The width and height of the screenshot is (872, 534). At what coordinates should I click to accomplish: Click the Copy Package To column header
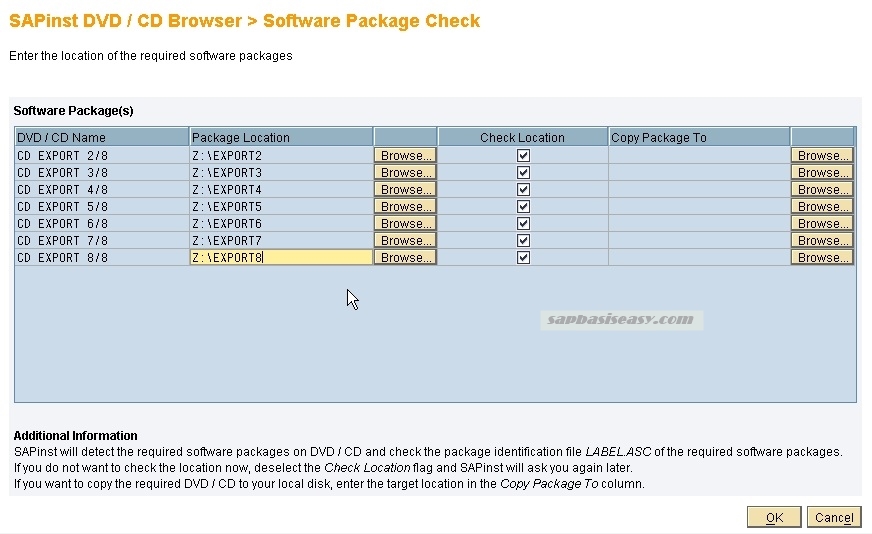coord(699,137)
